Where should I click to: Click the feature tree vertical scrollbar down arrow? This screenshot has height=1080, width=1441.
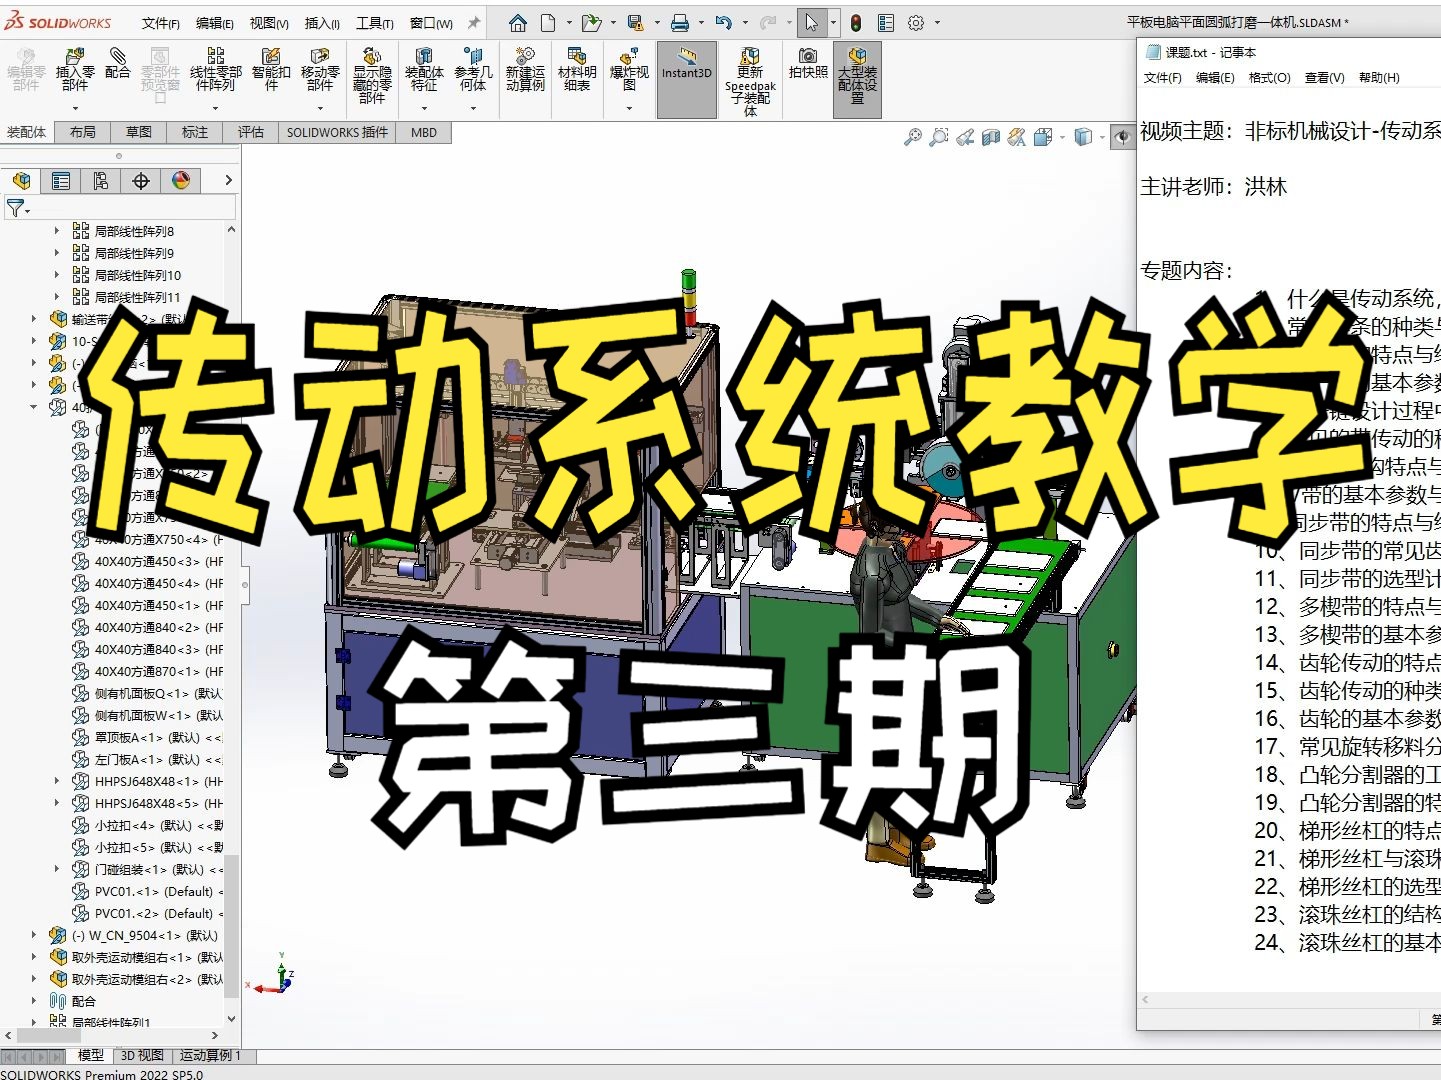coord(232,1019)
